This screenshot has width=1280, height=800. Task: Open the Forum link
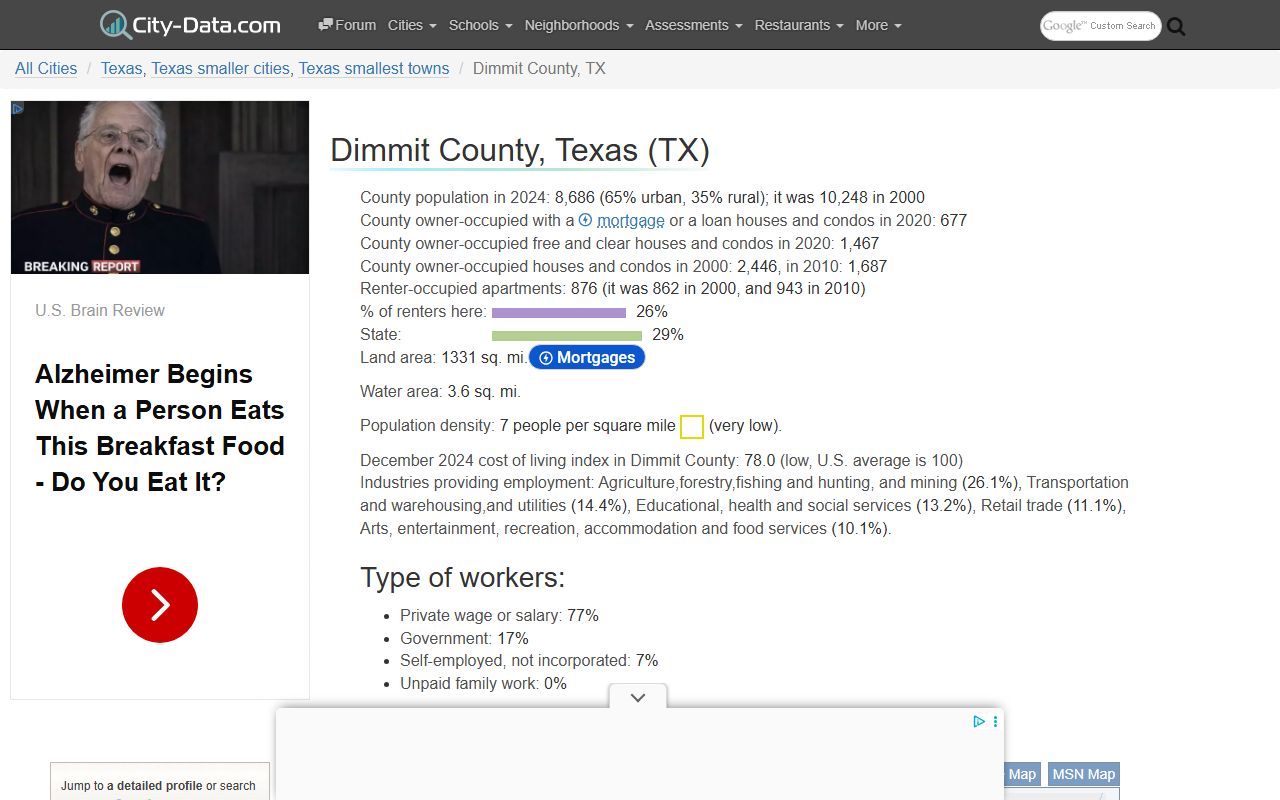[347, 25]
